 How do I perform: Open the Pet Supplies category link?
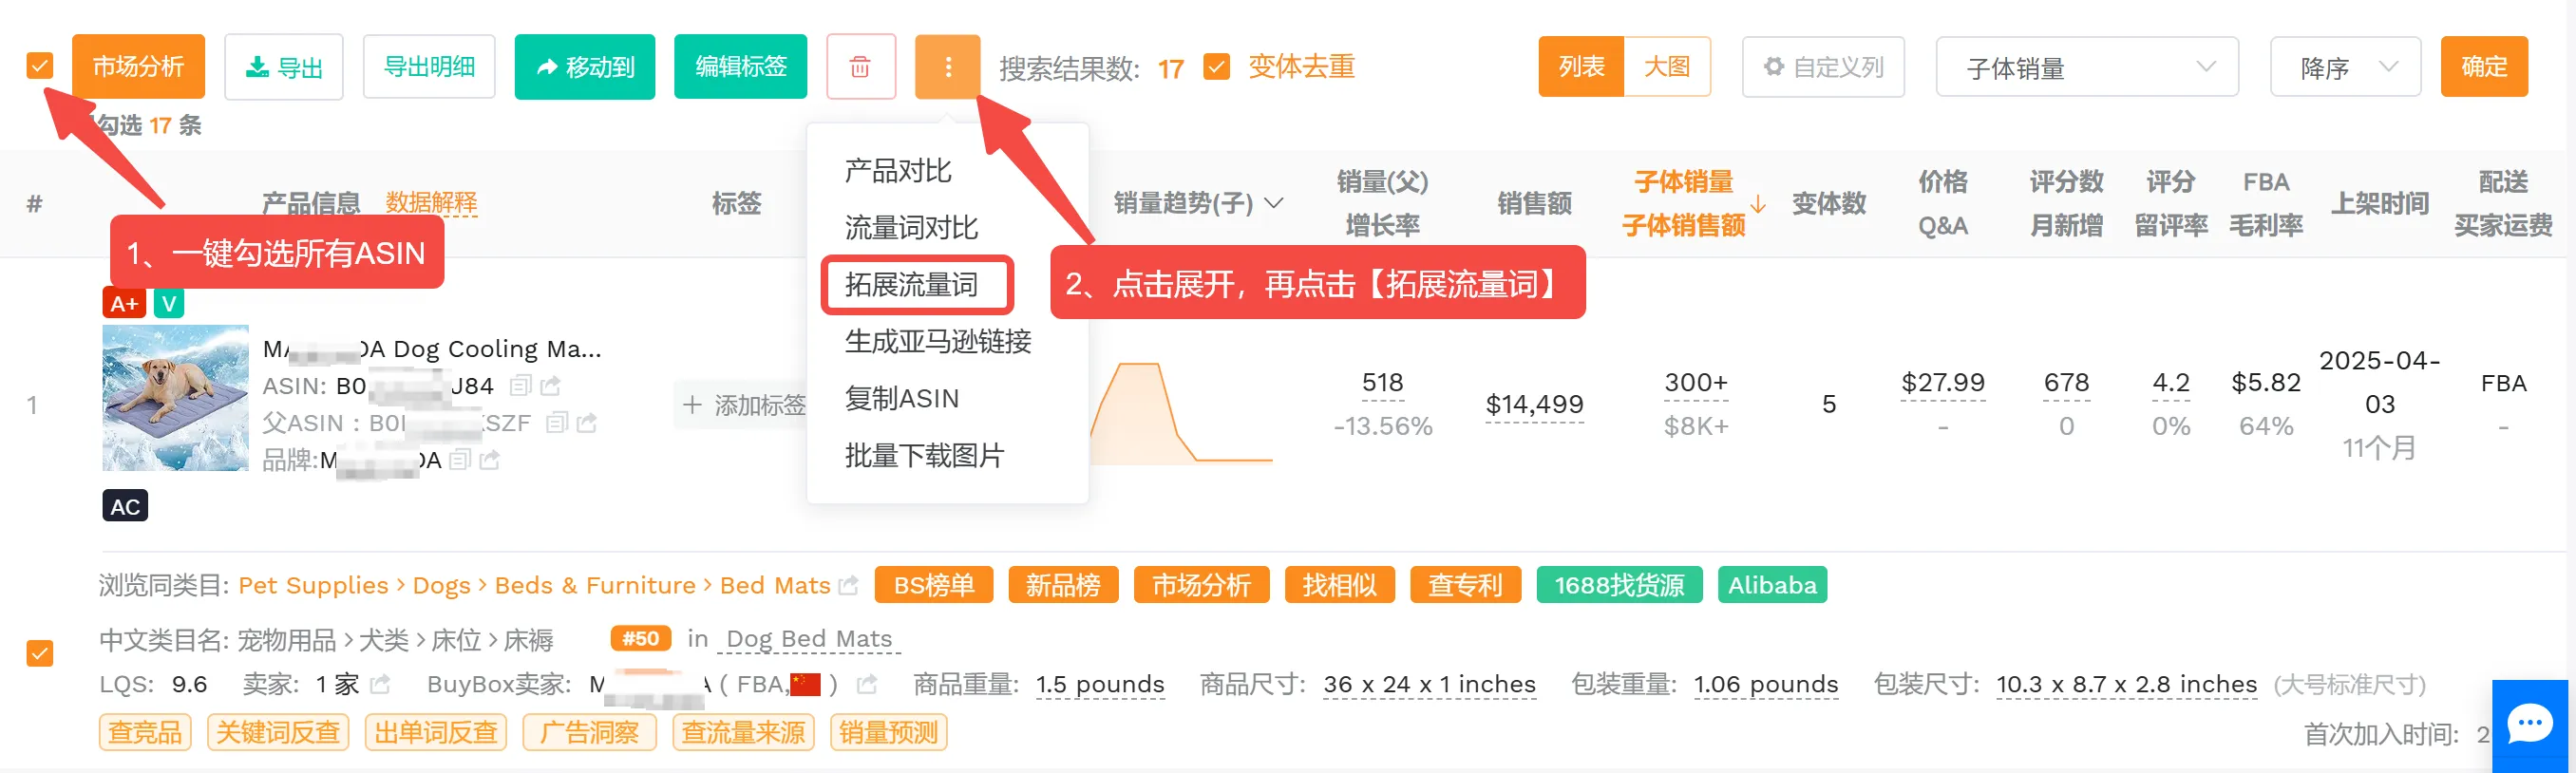click(x=313, y=586)
